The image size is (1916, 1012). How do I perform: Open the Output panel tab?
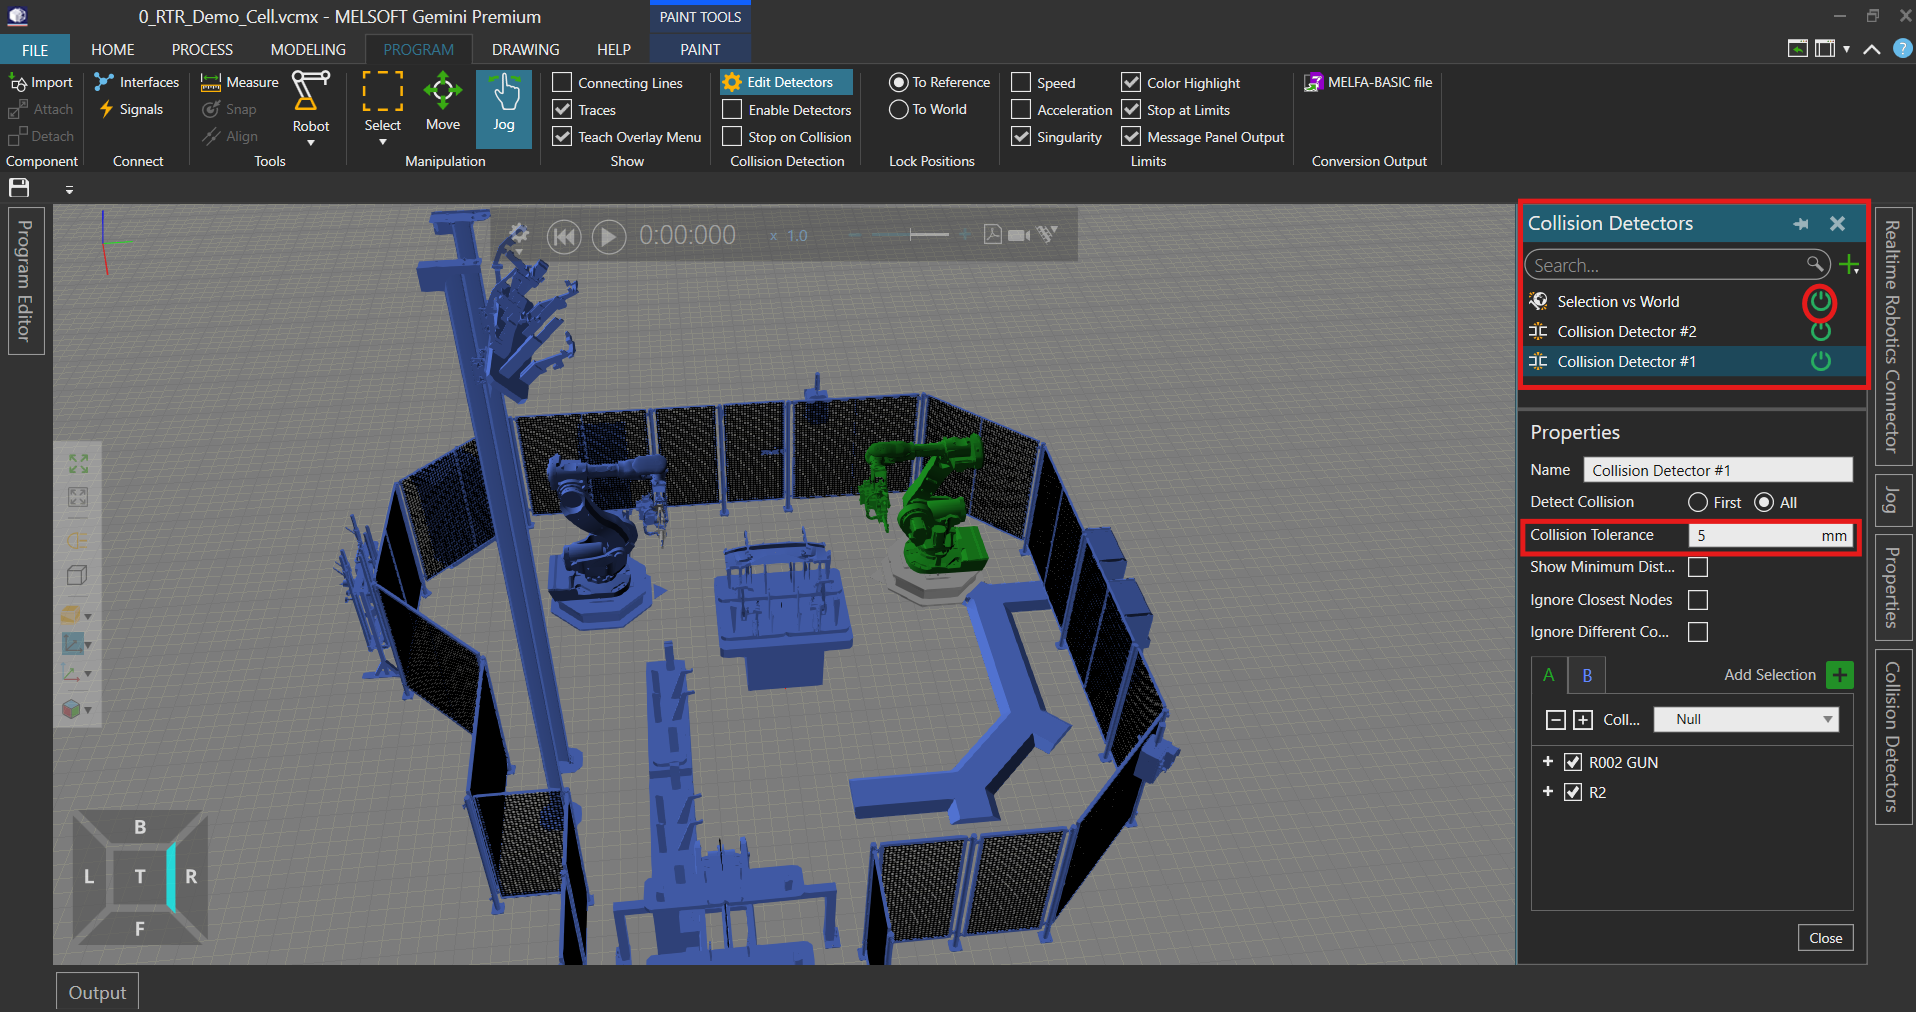point(97,992)
